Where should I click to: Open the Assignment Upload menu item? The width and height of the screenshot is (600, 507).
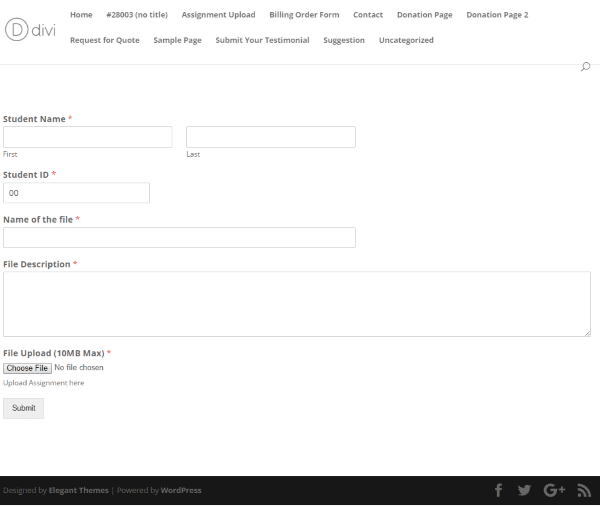218,15
